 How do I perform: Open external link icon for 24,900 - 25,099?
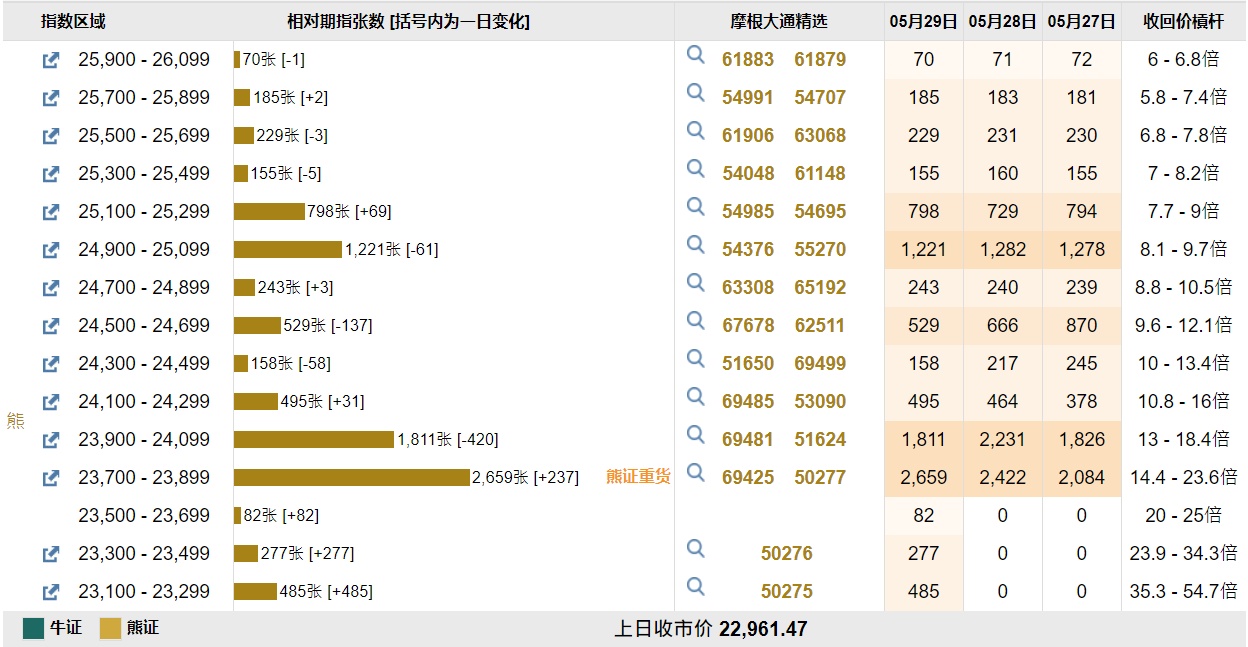click(x=51, y=250)
